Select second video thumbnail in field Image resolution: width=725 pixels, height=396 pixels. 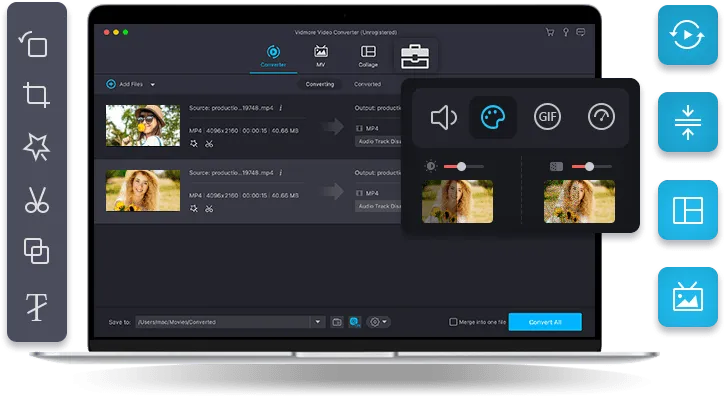tap(143, 191)
